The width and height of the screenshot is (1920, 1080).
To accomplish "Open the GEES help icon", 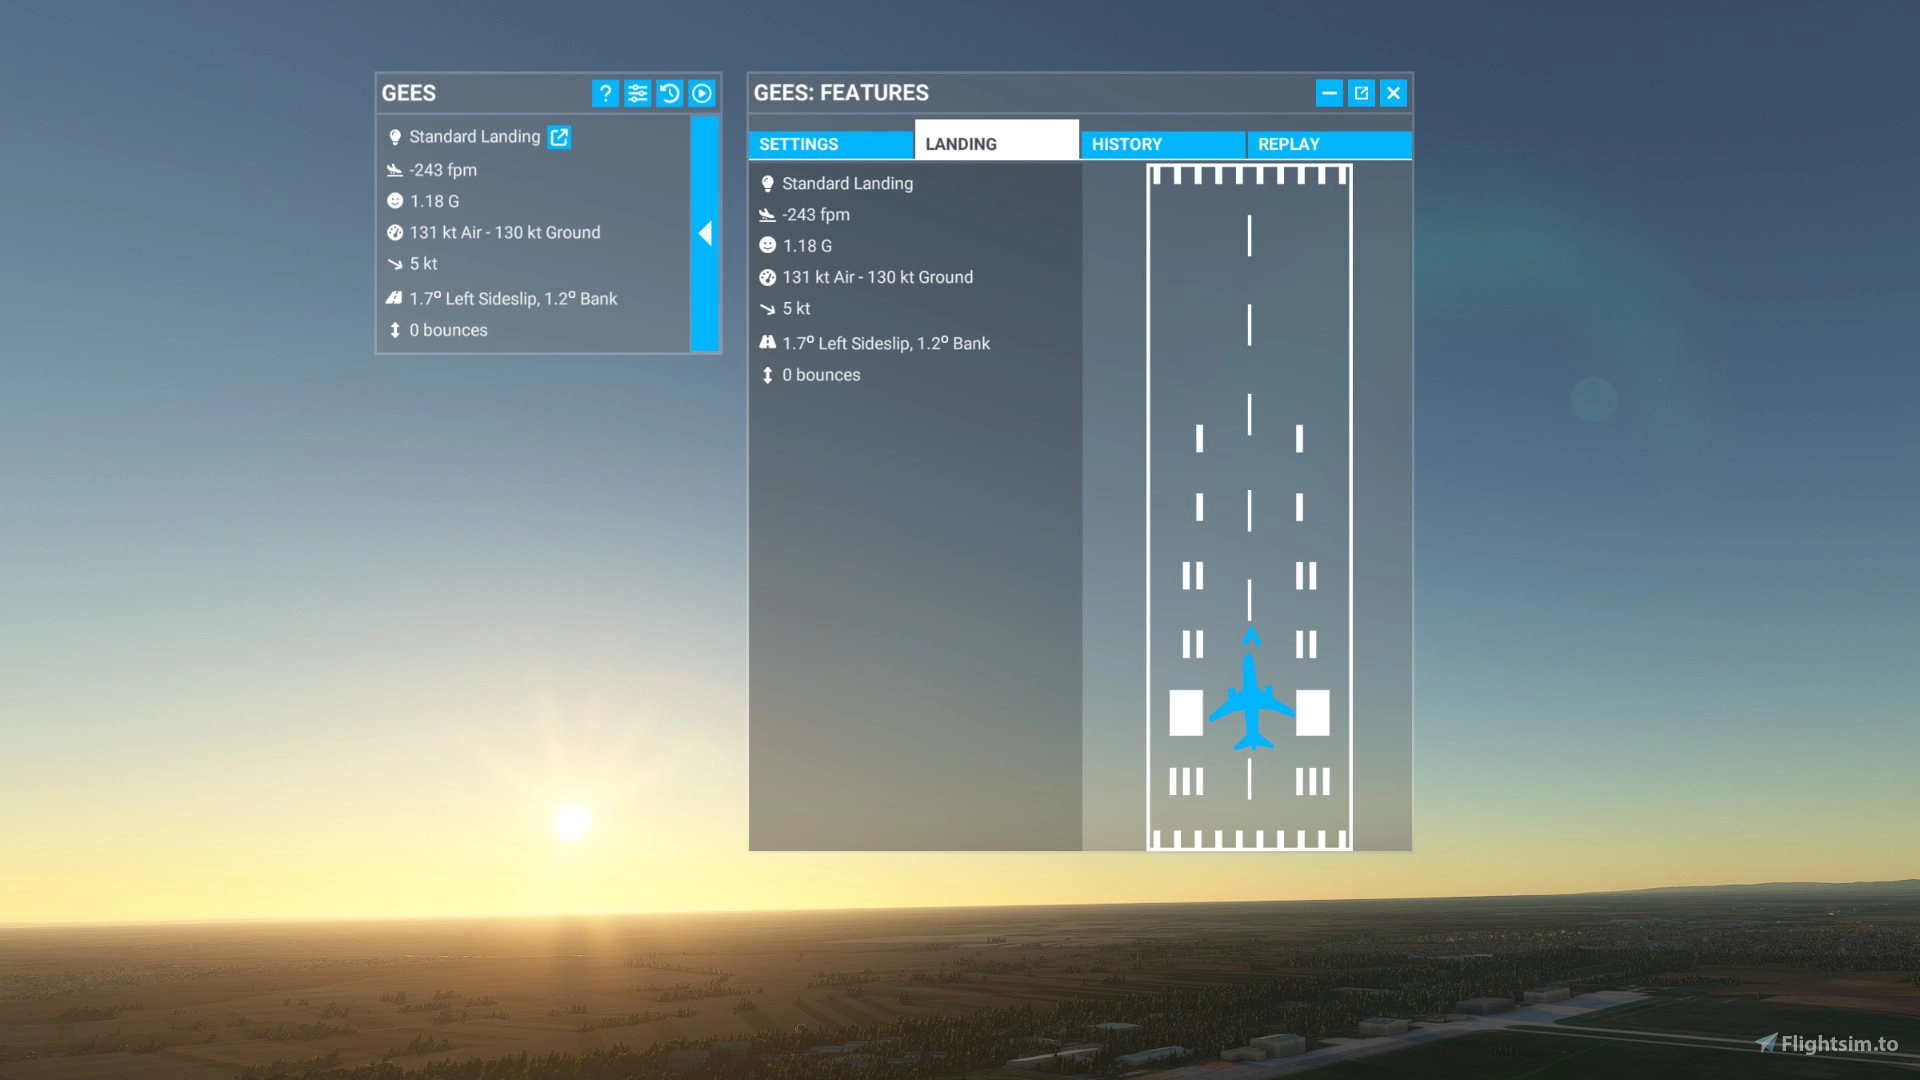I will [x=606, y=93].
